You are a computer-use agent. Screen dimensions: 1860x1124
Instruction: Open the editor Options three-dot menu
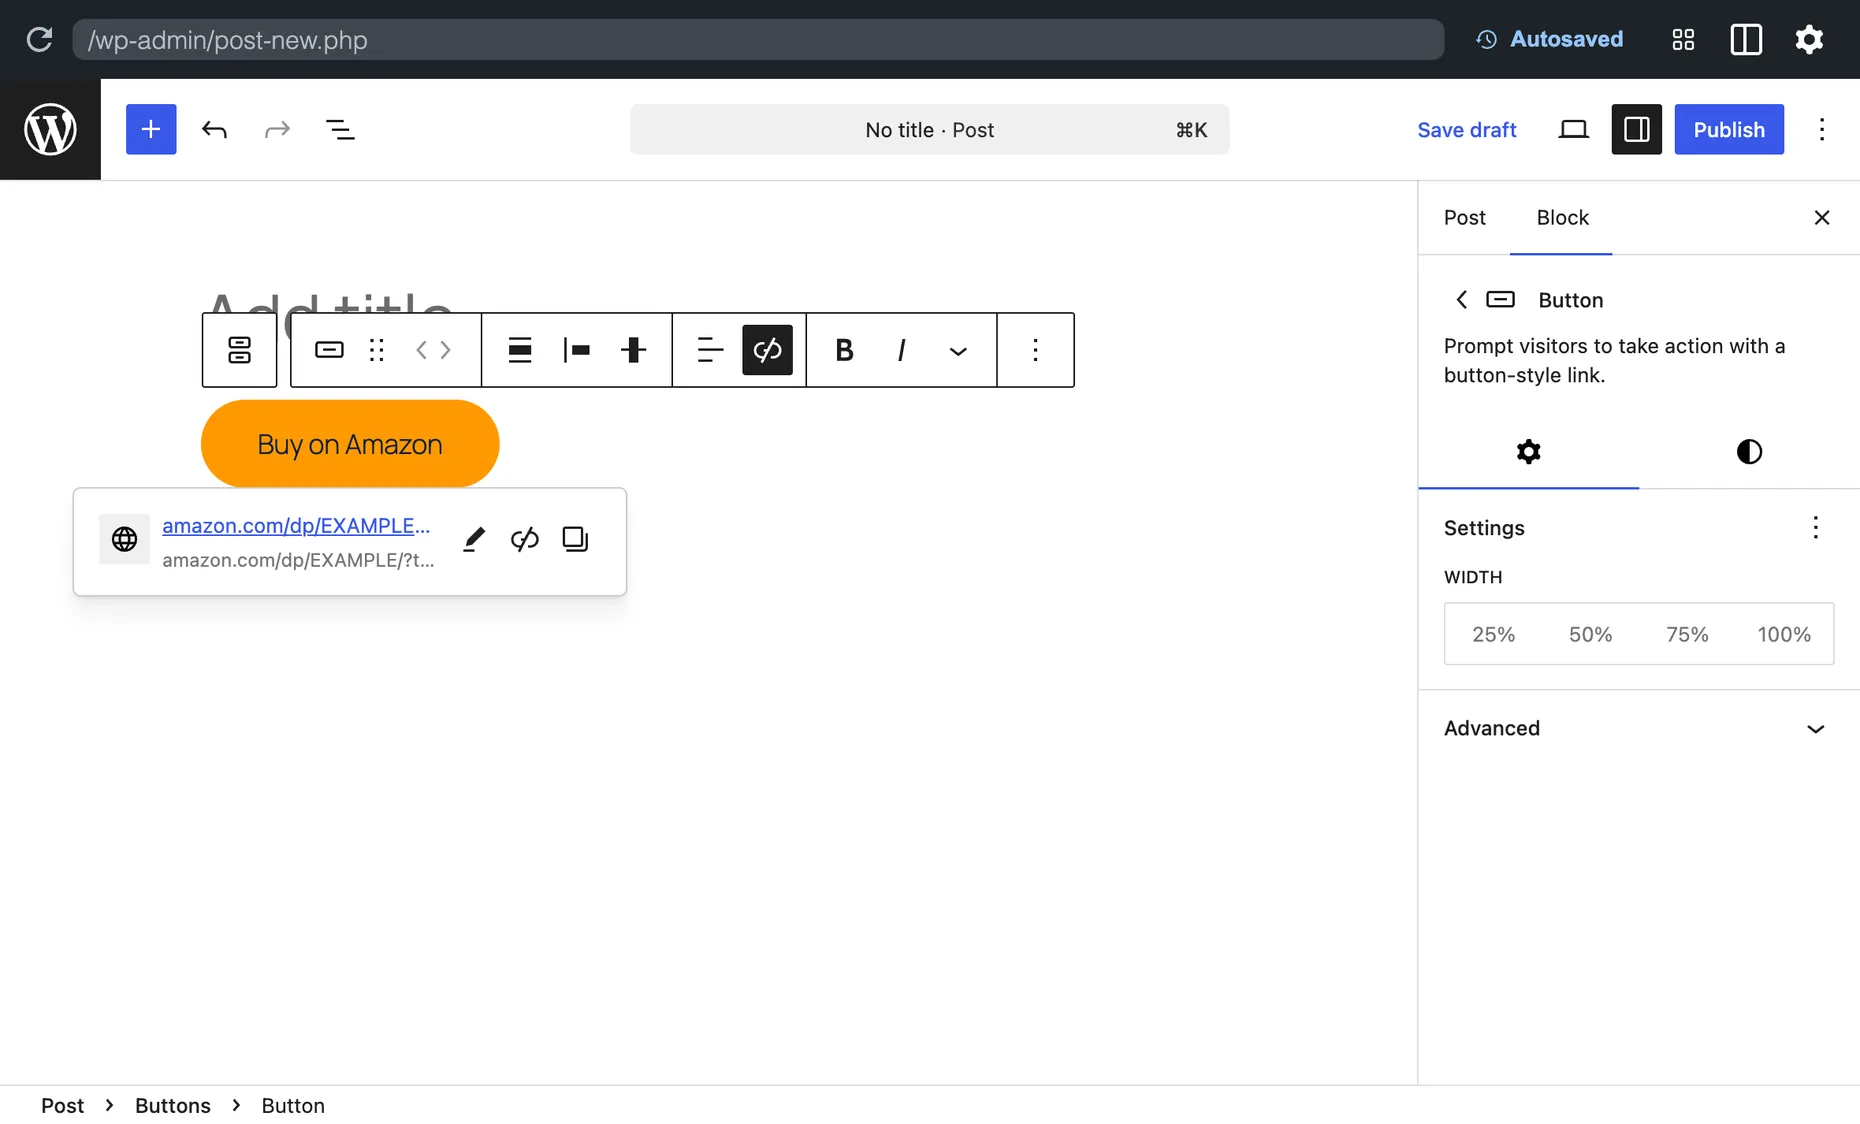click(1821, 129)
